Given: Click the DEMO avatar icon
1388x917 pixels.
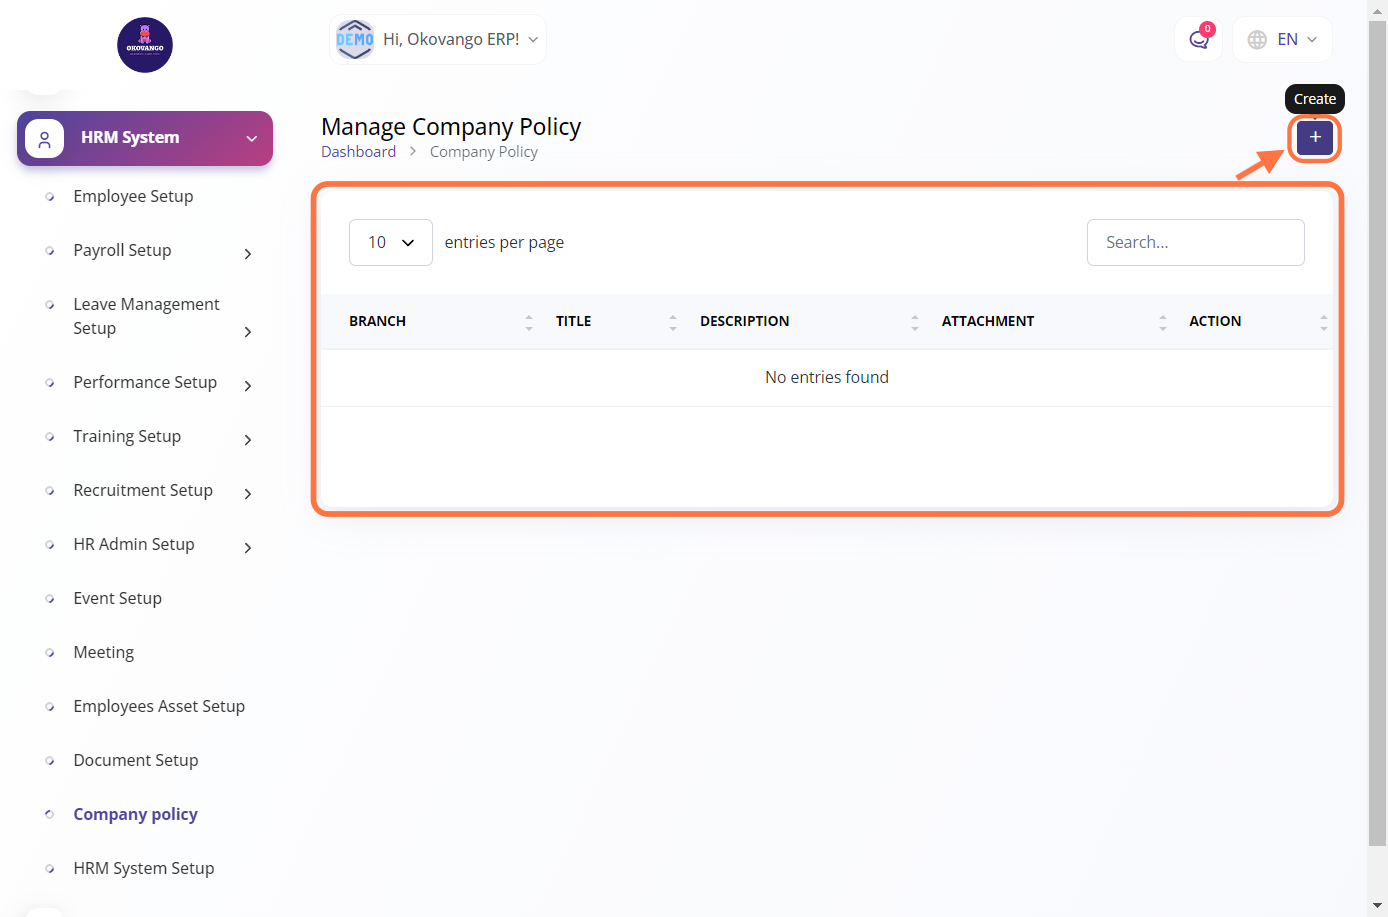Looking at the screenshot, I should point(355,40).
